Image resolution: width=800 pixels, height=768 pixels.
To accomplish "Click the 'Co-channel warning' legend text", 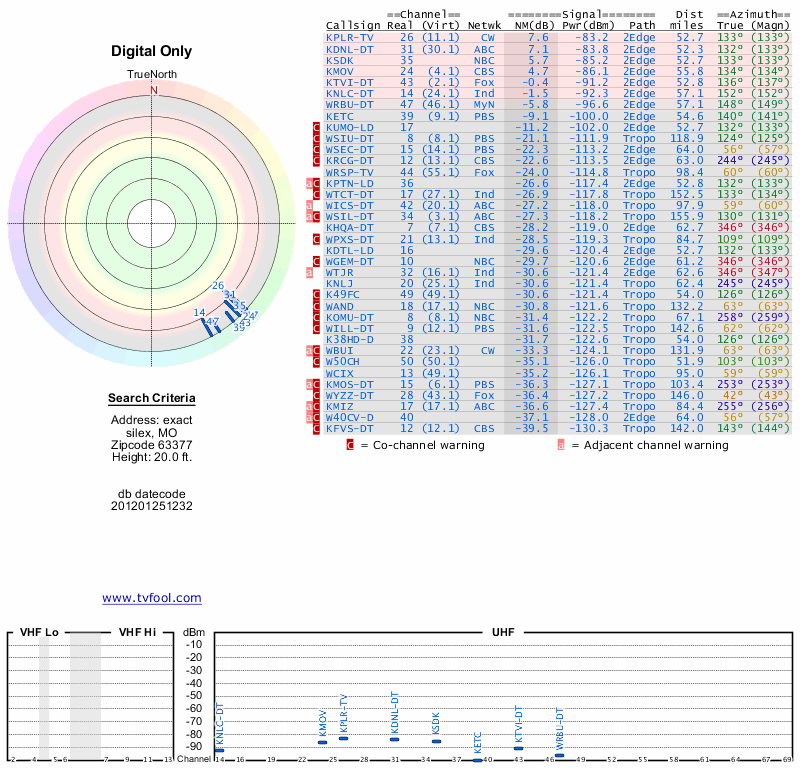I will pos(429,445).
